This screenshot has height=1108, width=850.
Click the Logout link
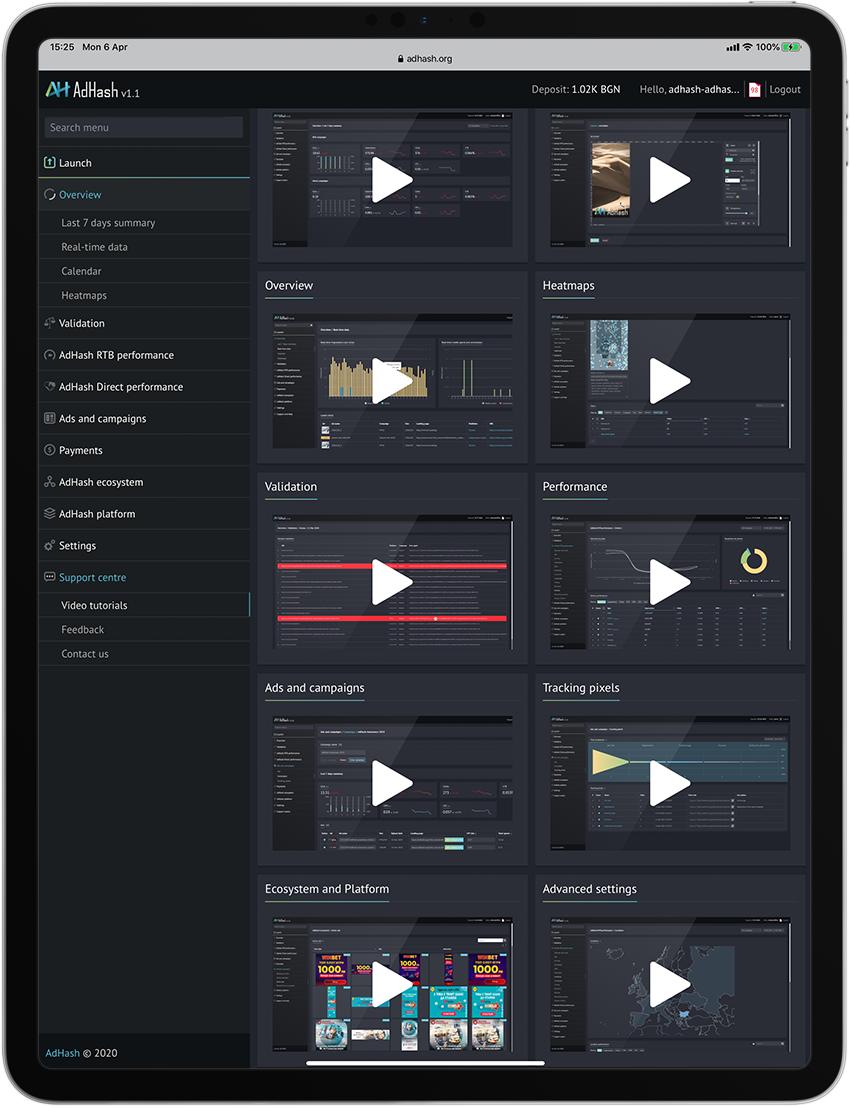(785, 90)
